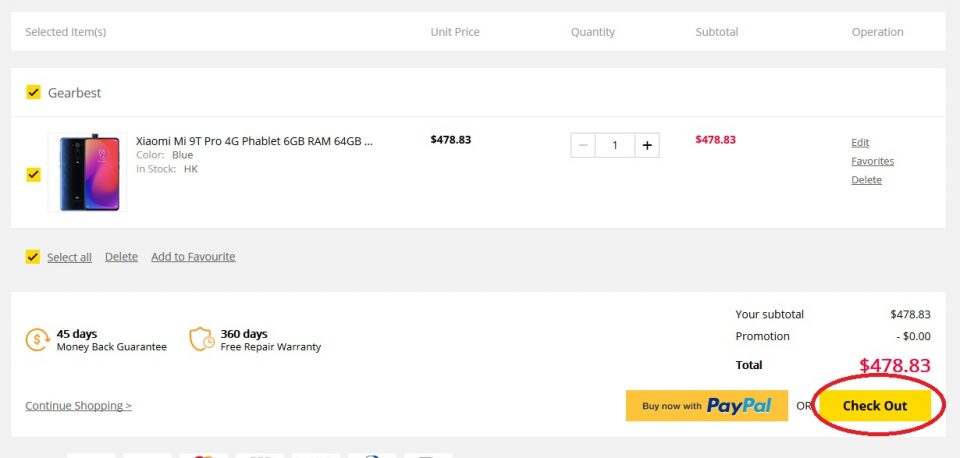Click the Select all text link

[x=69, y=257]
